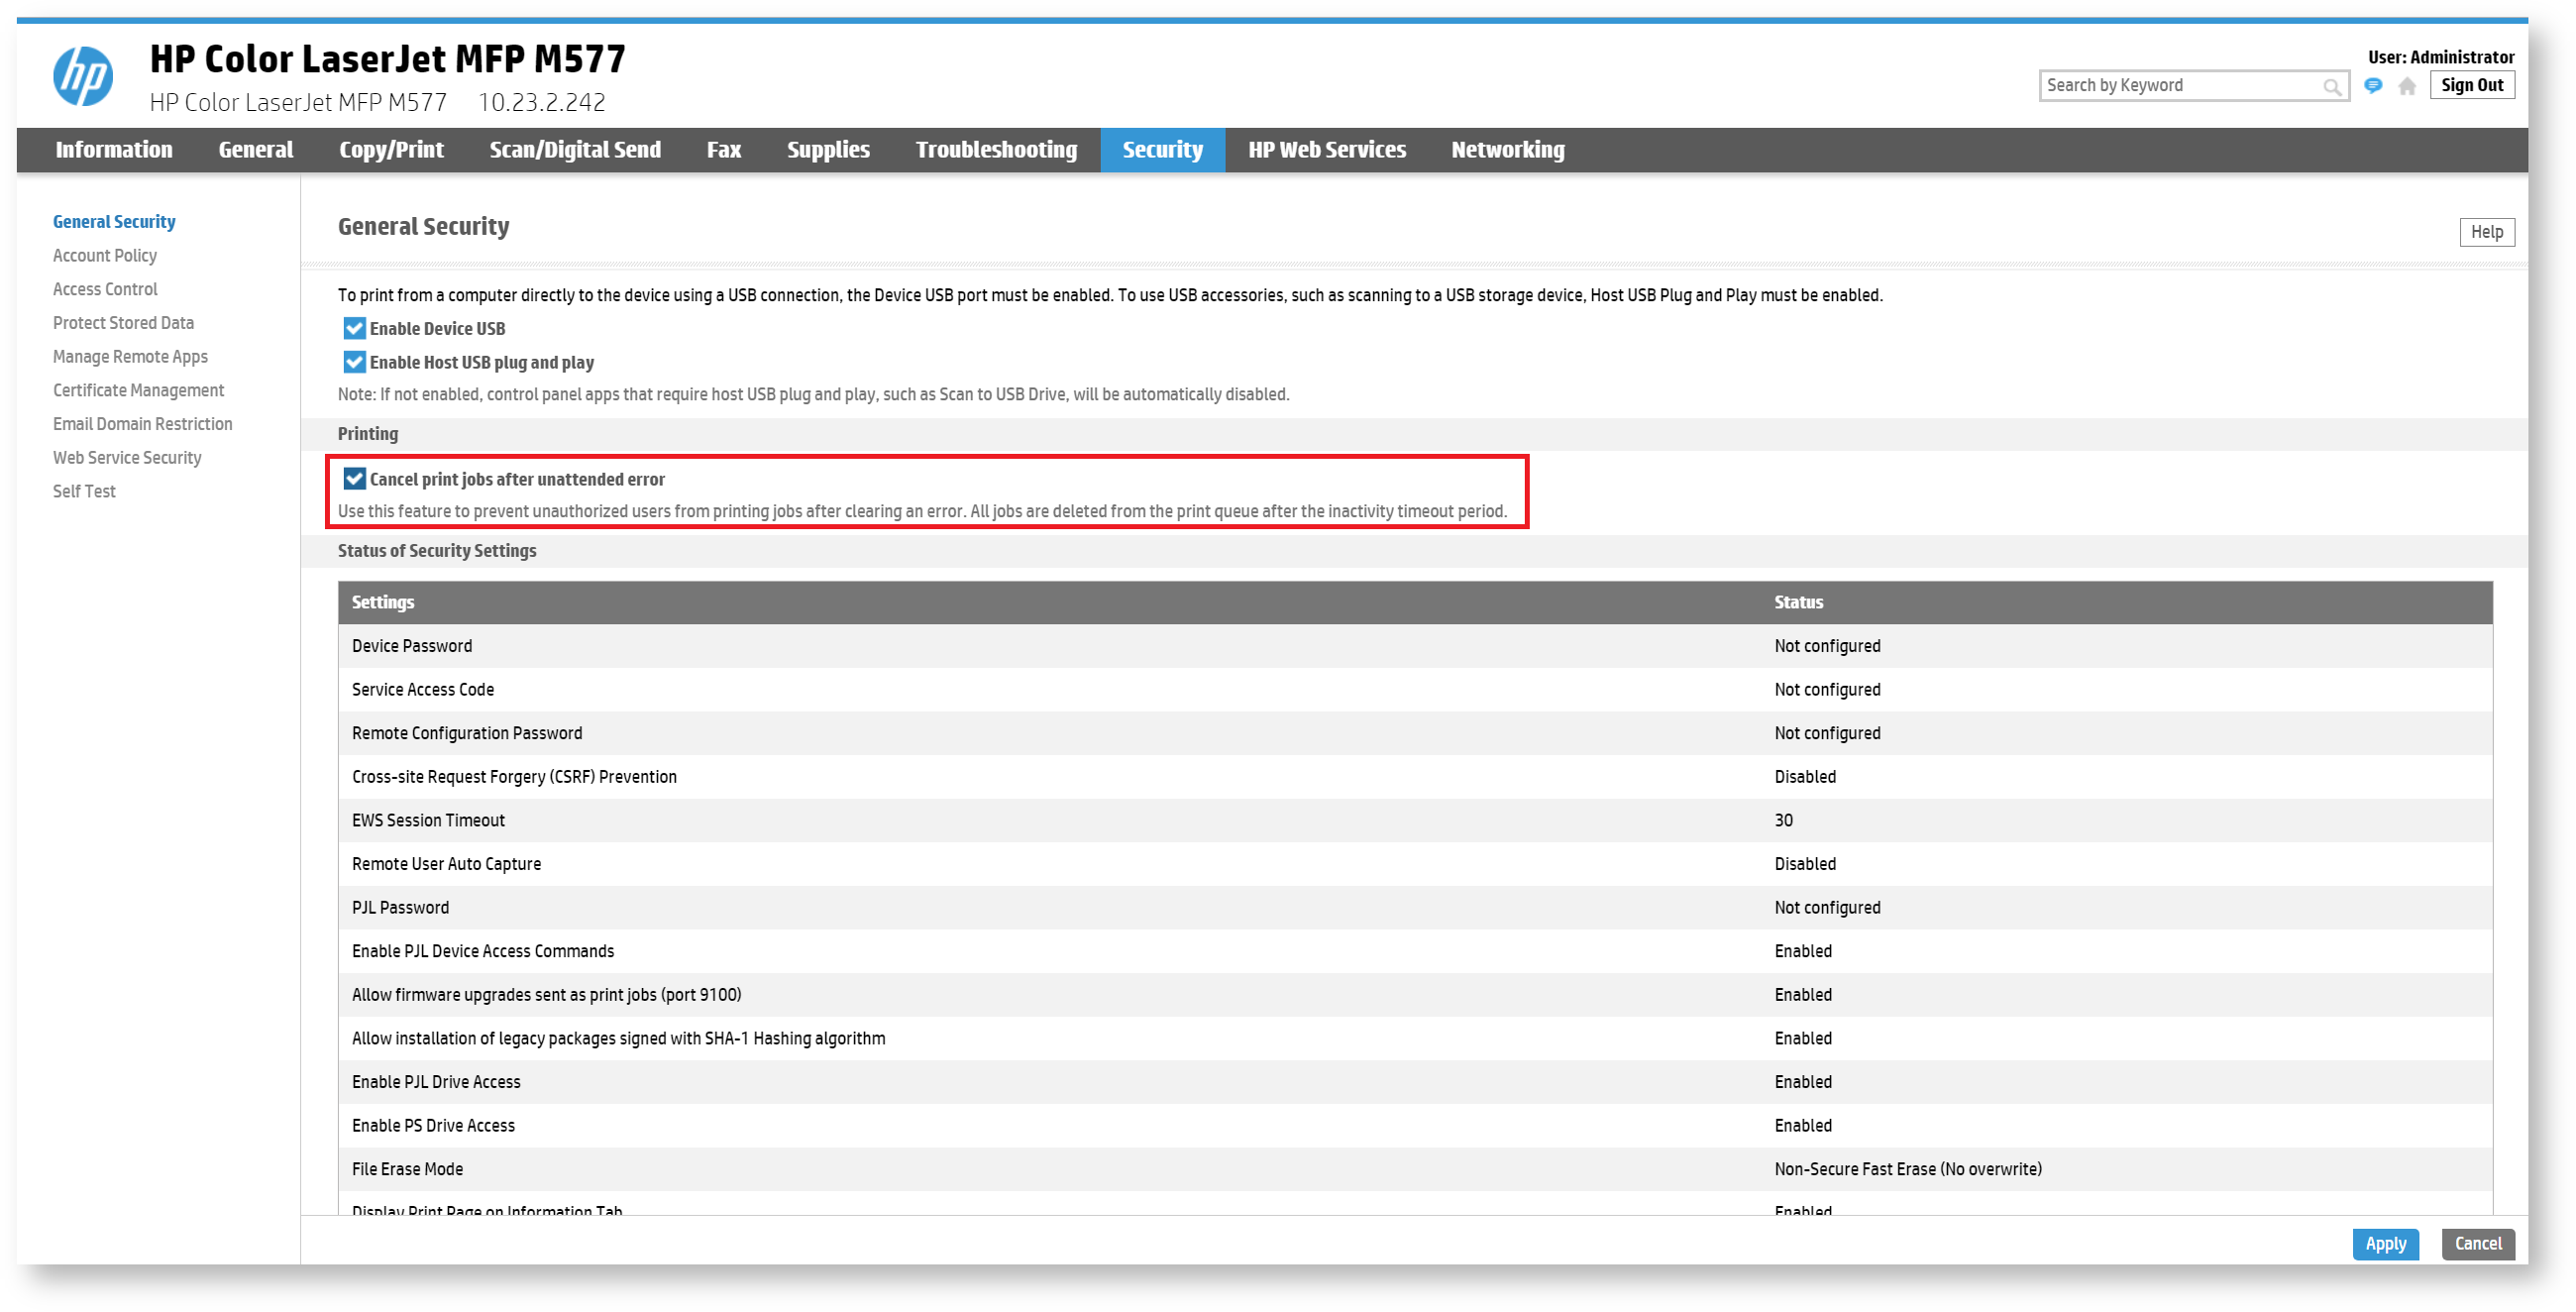Image resolution: width=2576 pixels, height=1312 pixels.
Task: Click Enable PJL Drive Access row
Action: pos(1415,1084)
